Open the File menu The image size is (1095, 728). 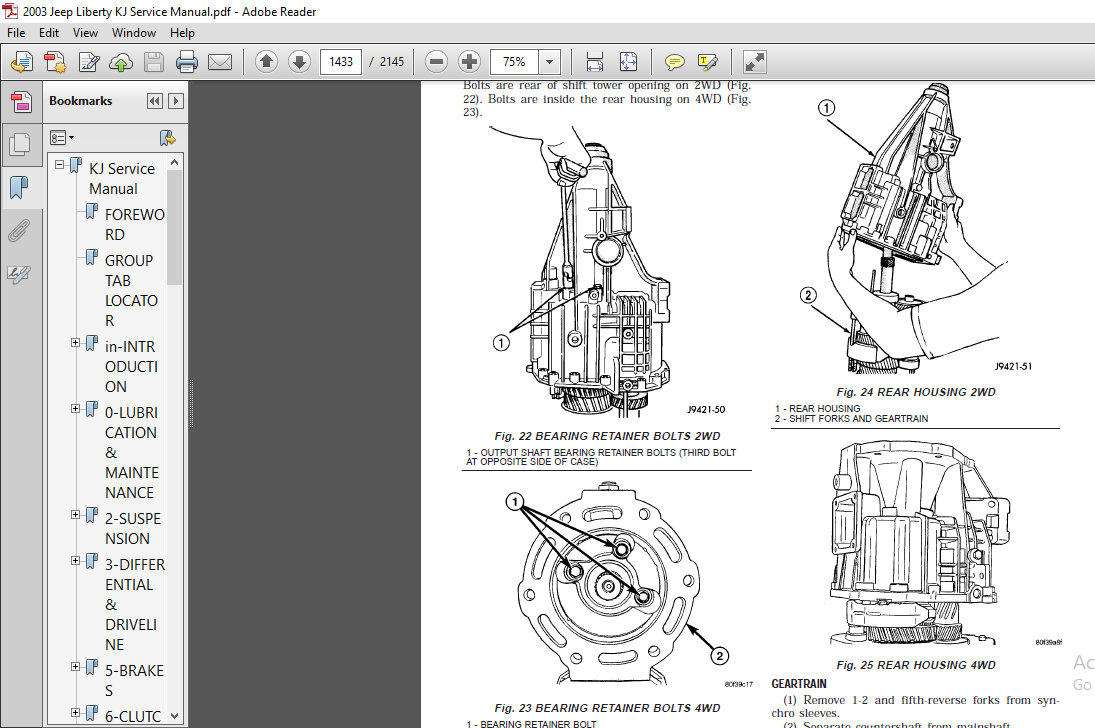coord(16,33)
